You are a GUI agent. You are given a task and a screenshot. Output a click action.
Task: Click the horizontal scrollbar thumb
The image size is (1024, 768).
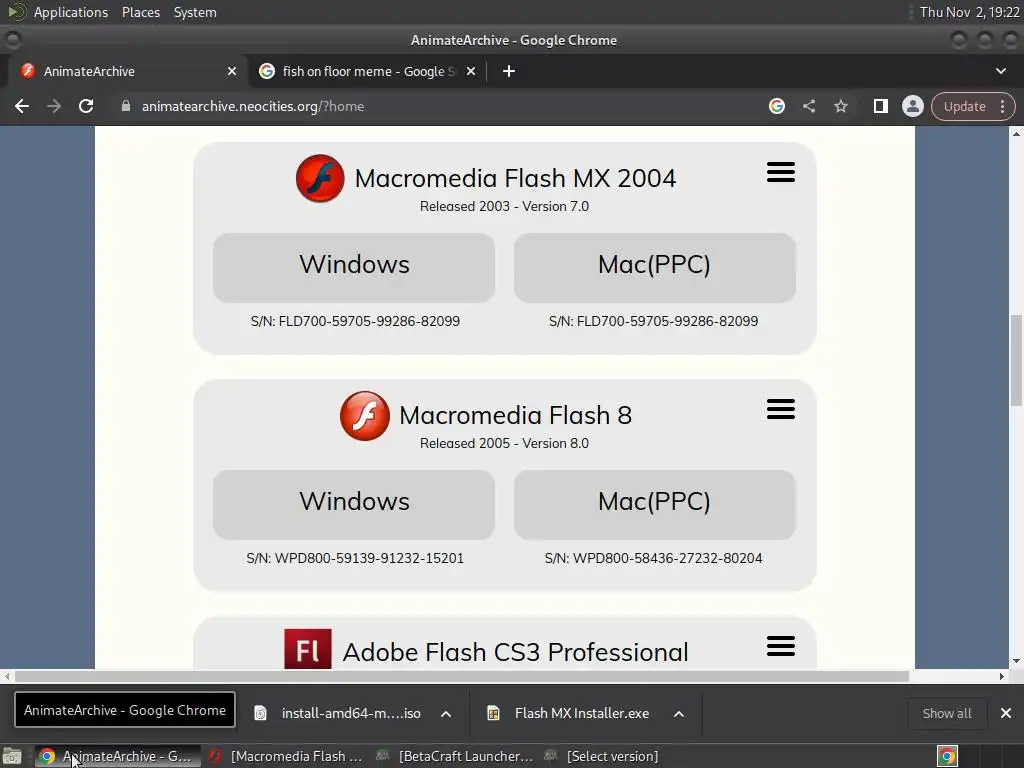pos(462,677)
